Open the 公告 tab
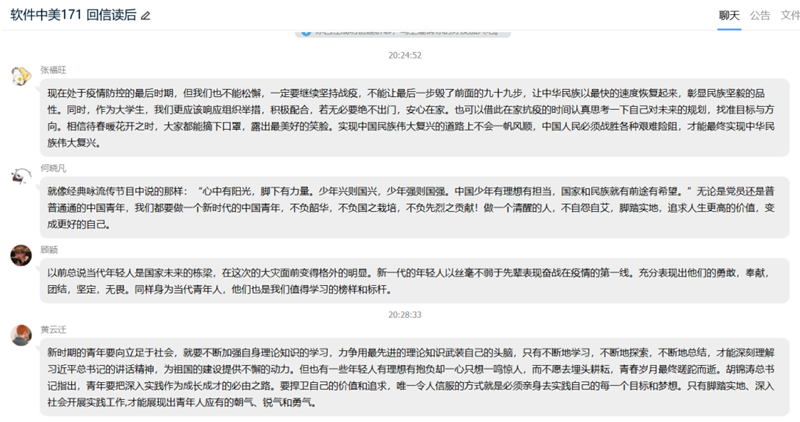Screen dimensions: 800x422 pyautogui.click(x=760, y=15)
